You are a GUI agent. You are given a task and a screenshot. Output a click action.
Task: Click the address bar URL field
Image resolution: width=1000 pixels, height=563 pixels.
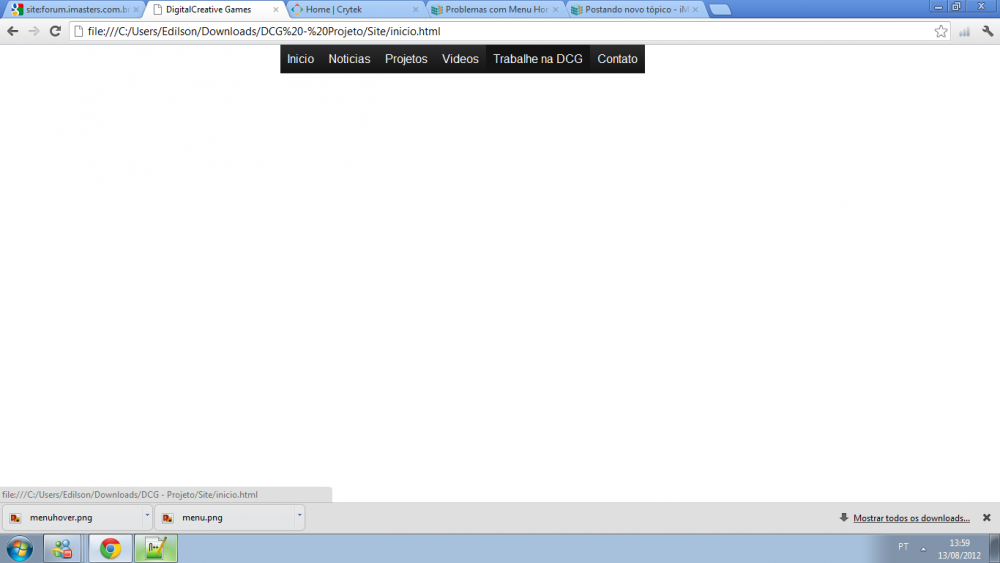500,31
